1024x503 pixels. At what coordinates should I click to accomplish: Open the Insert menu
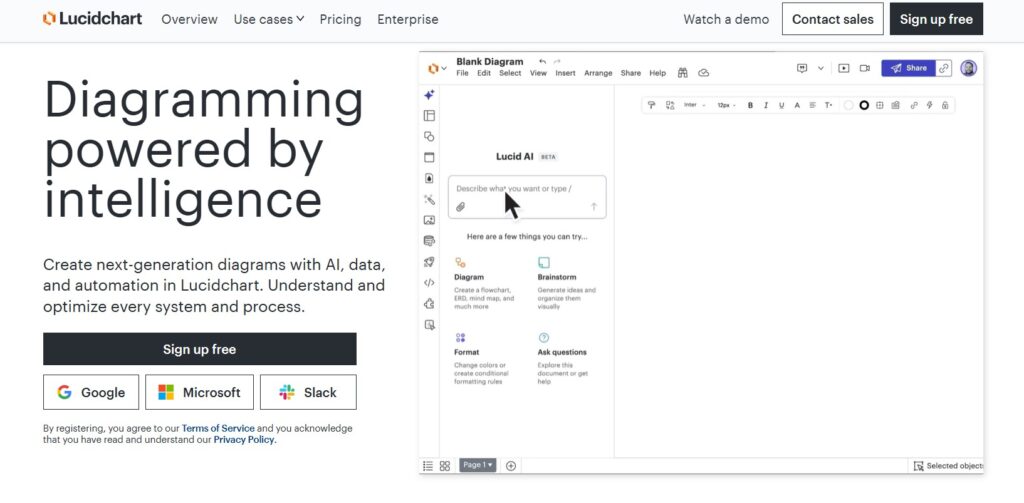(566, 73)
